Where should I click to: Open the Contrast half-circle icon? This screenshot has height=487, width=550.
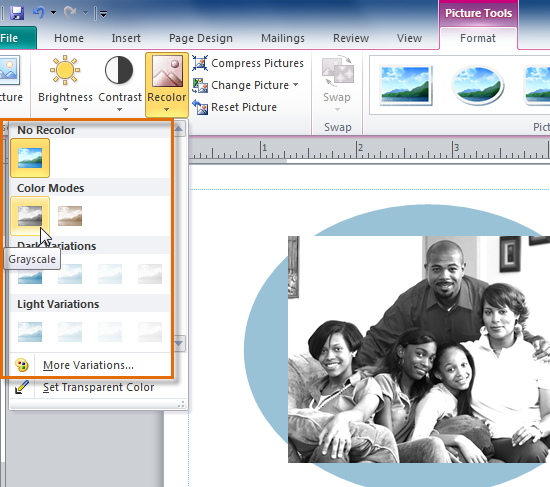tap(119, 70)
